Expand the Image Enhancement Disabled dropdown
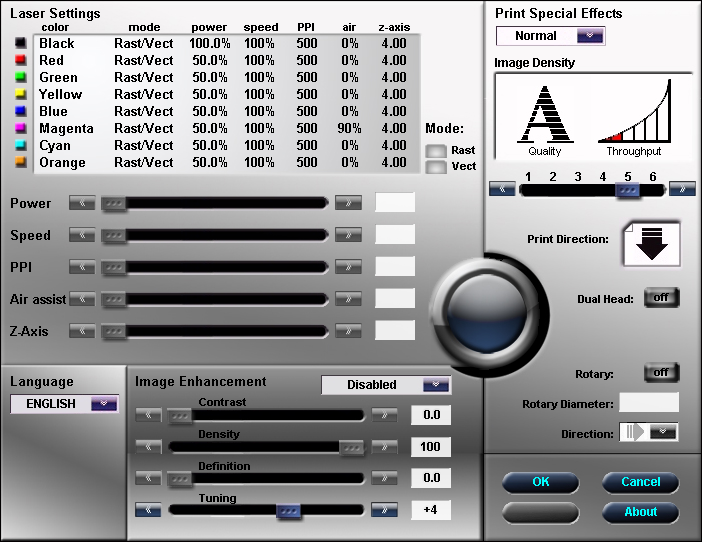702x542 pixels. click(x=385, y=385)
